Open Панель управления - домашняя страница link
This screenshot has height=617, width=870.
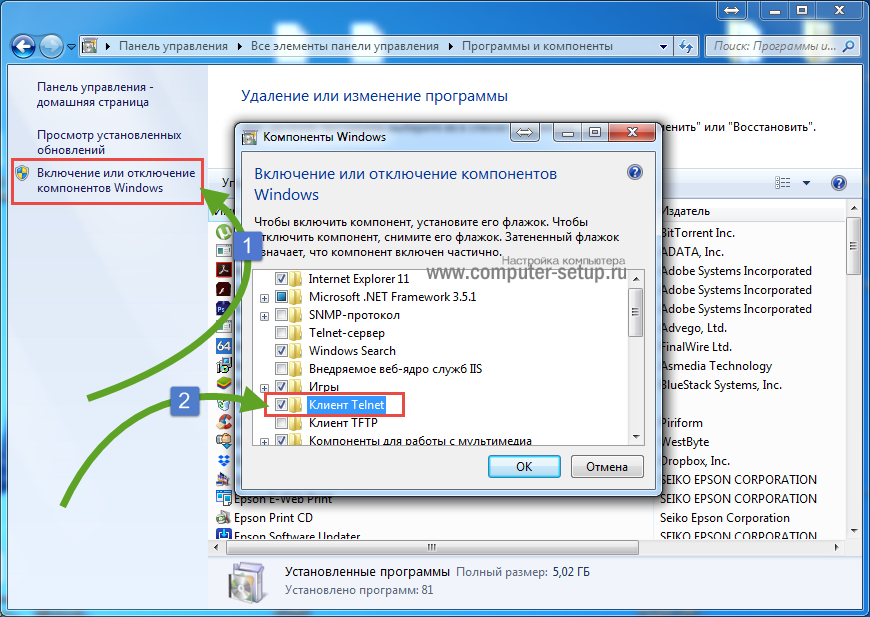95,94
